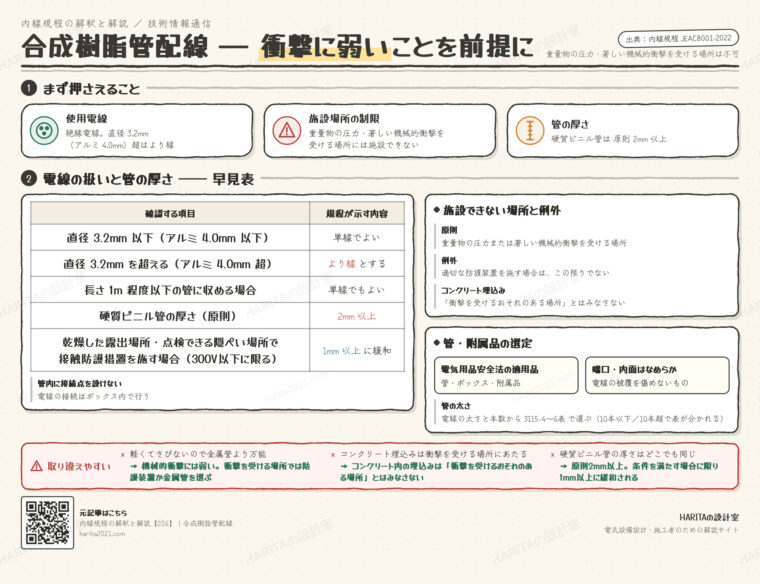
Task: Click the red x before 軽くてさびないので金属管より万能
Action: [x=123, y=455]
